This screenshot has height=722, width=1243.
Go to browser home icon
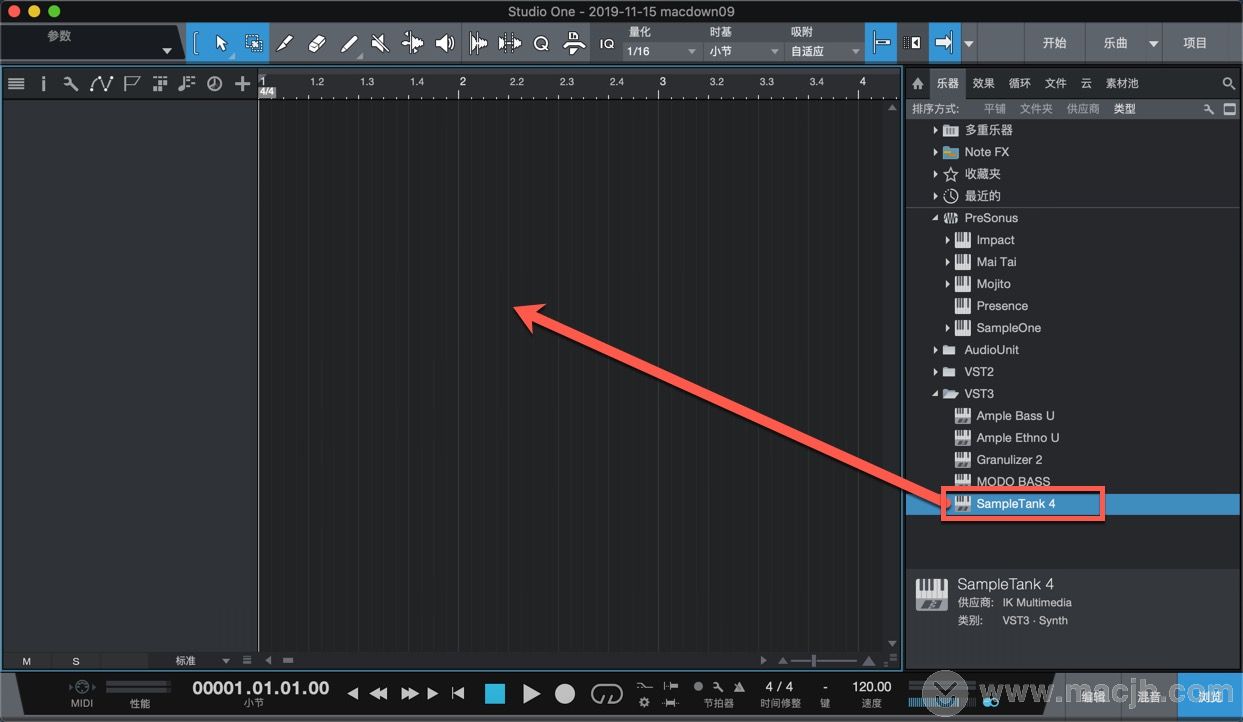pyautogui.click(x=918, y=84)
